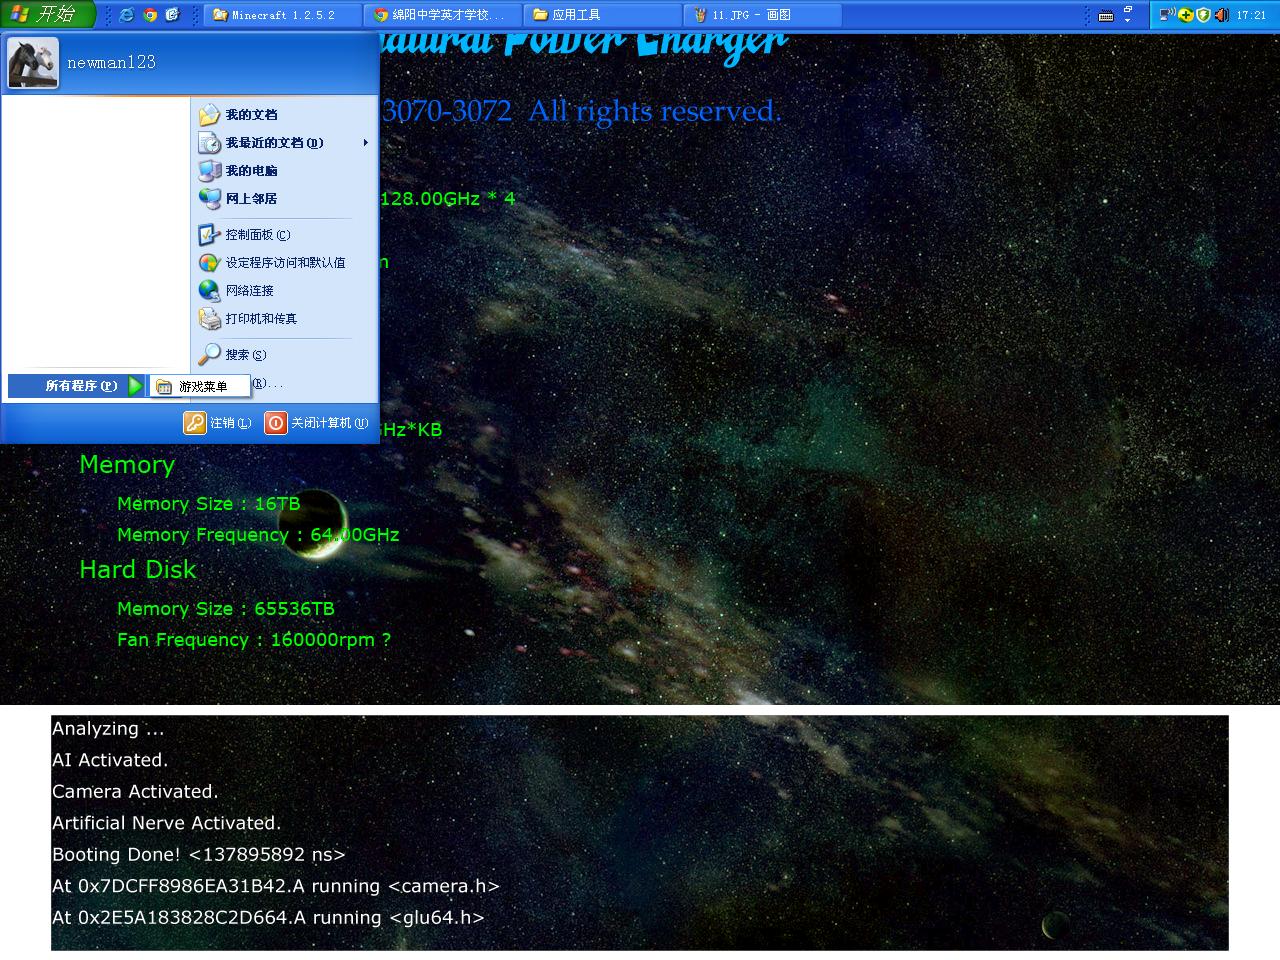Open 控制面板 control panel icon
The height and width of the screenshot is (960, 1280).
209,235
